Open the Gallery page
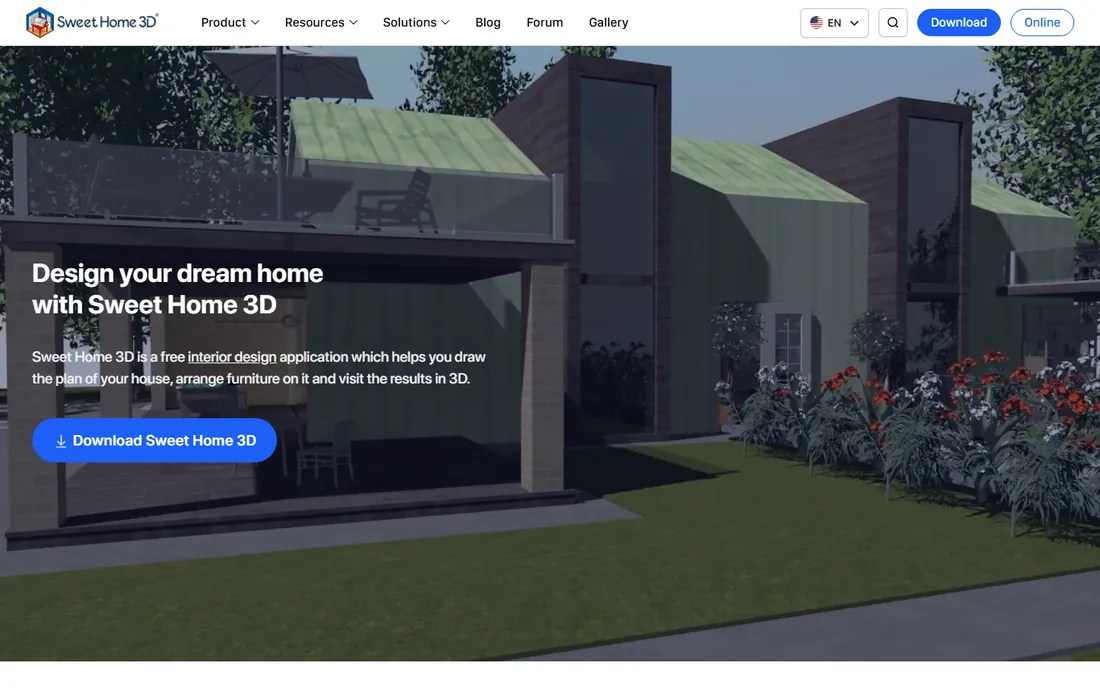Screen dimensions: 1100x688 [x=608, y=22]
